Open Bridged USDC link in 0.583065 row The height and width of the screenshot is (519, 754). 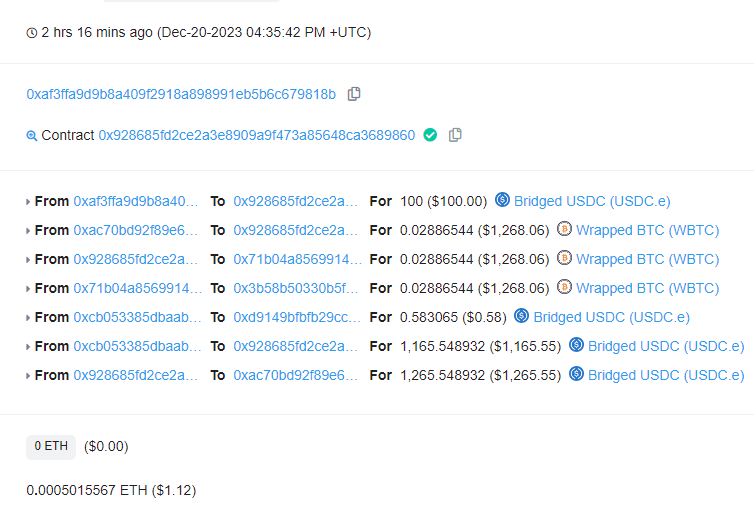pos(612,317)
